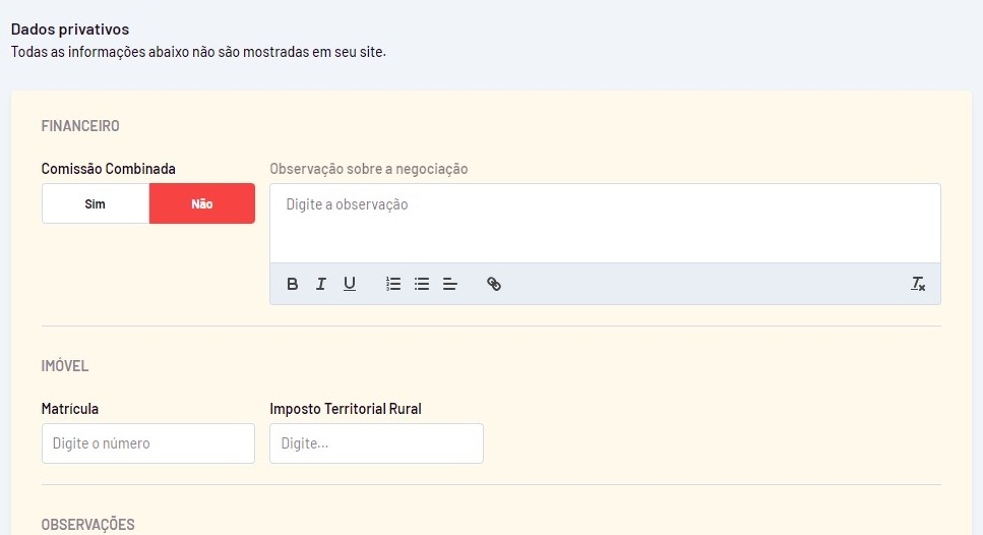
Task: Click the 'Observação sobre a negociação' label
Action: (x=368, y=169)
